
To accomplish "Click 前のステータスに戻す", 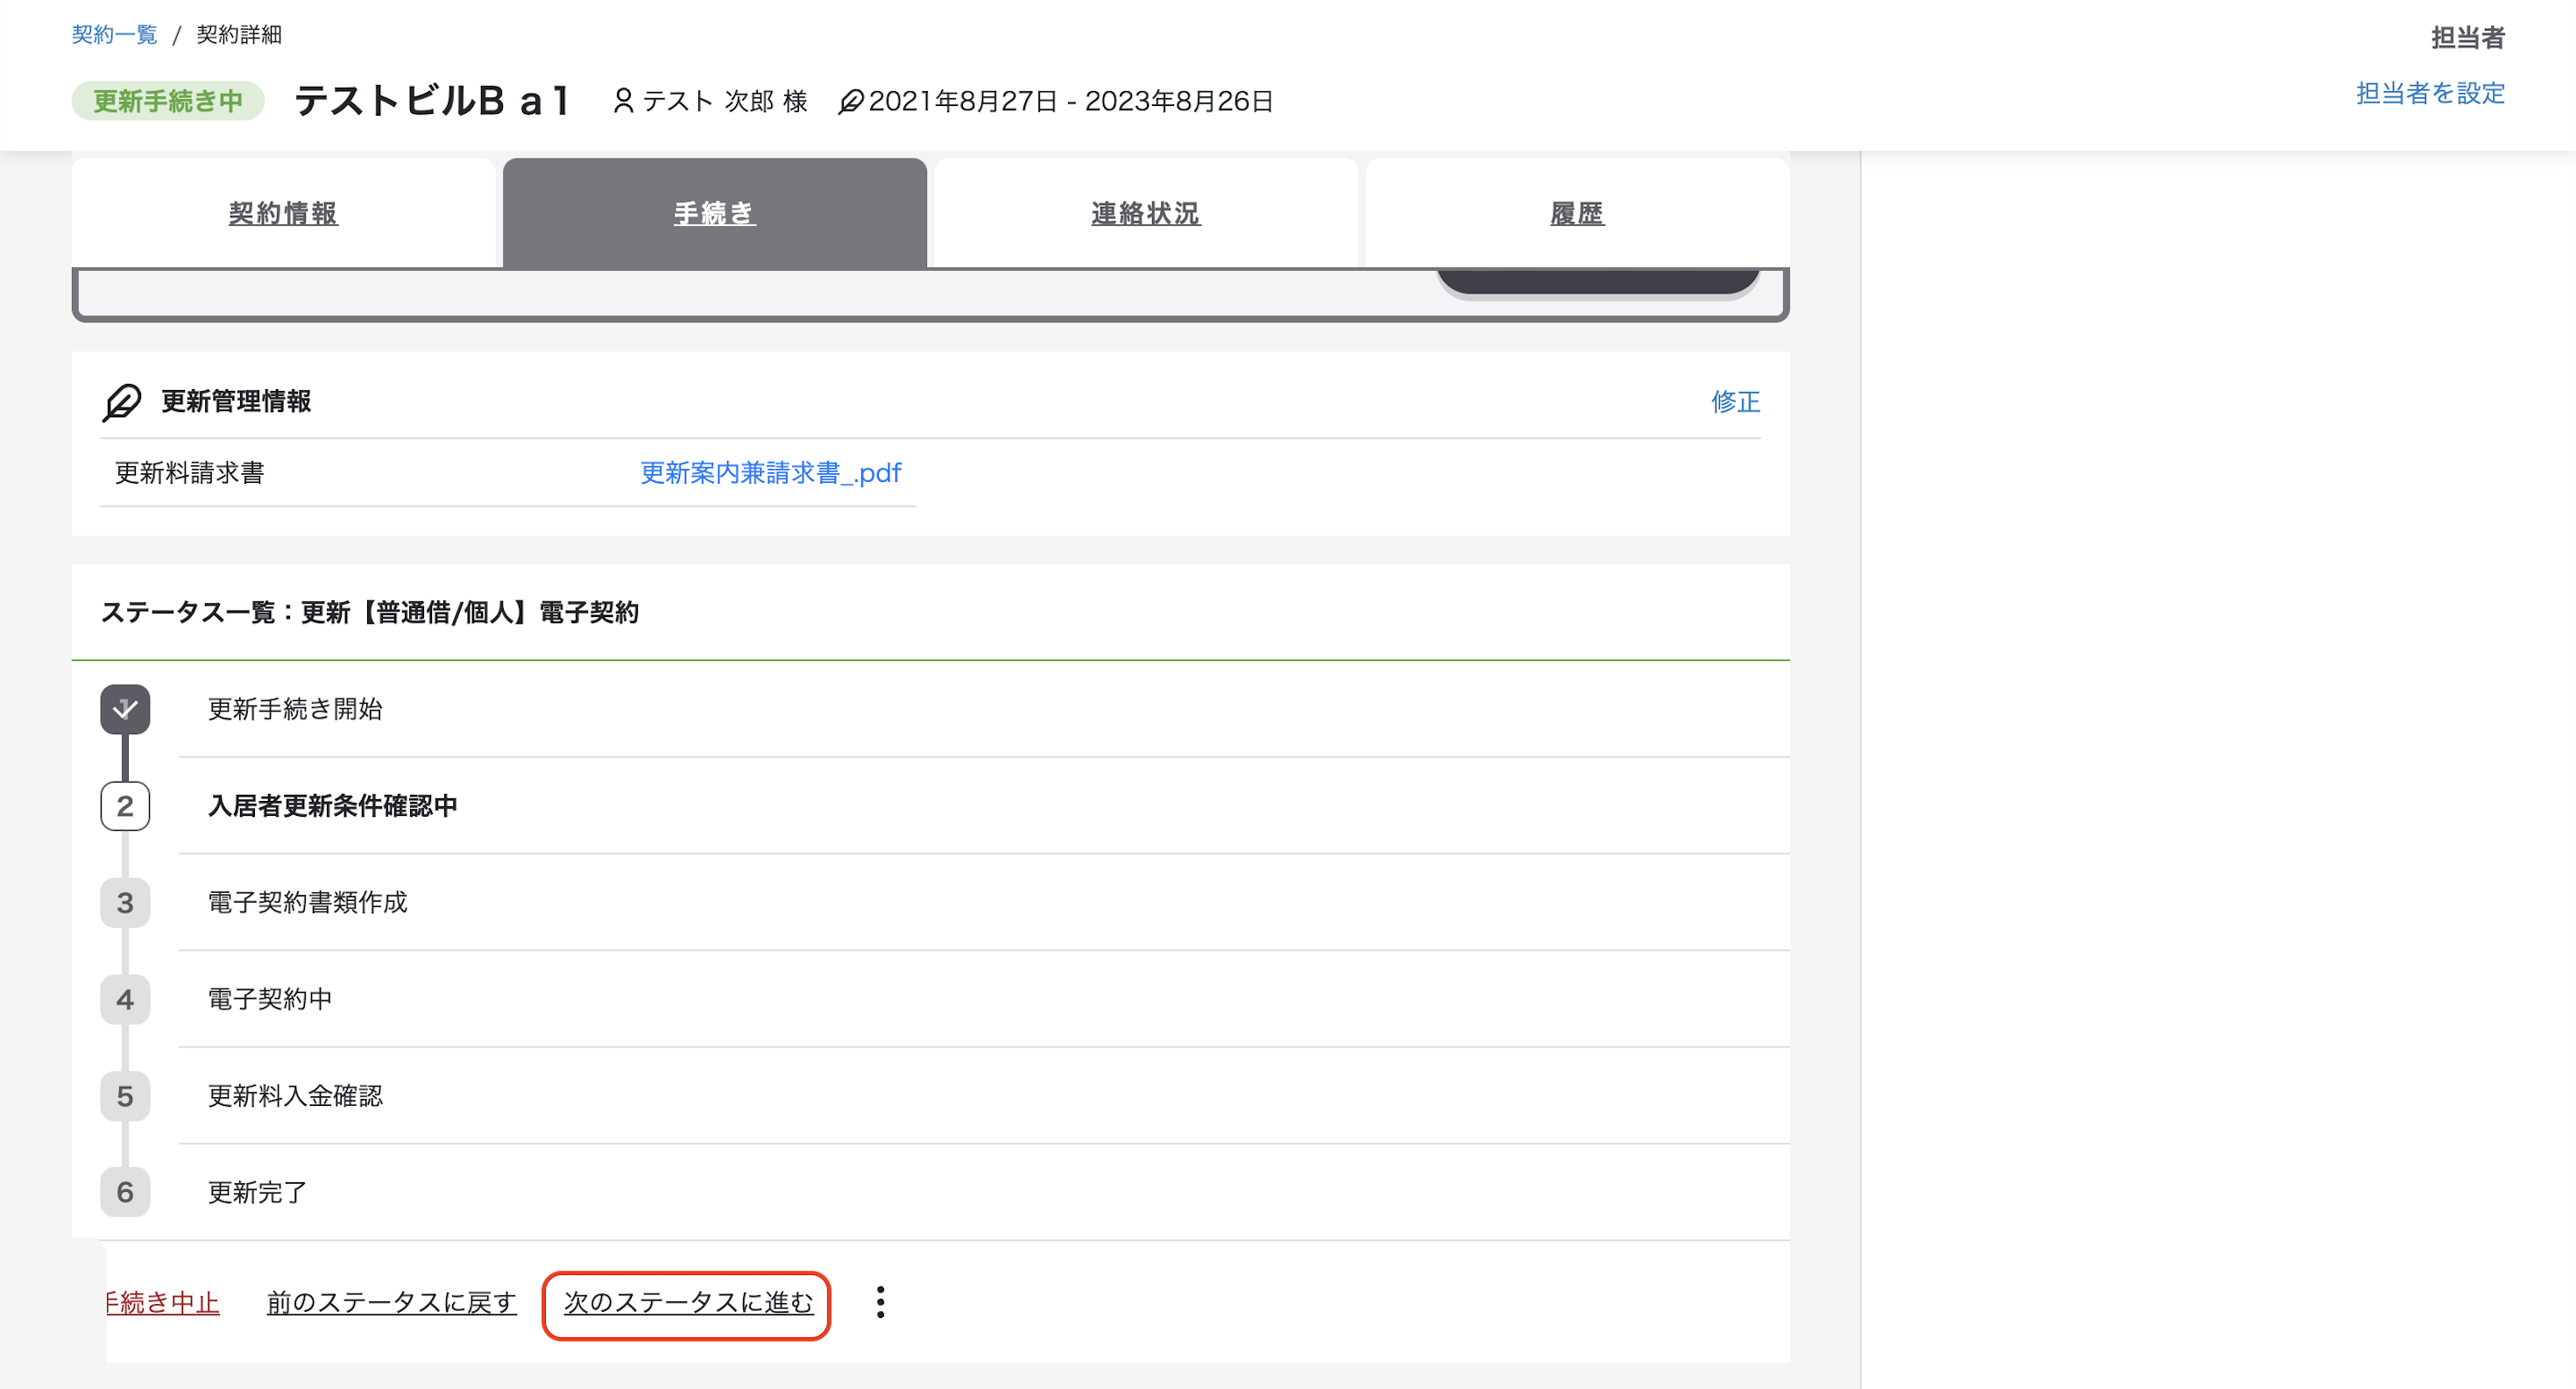I will (391, 1302).
